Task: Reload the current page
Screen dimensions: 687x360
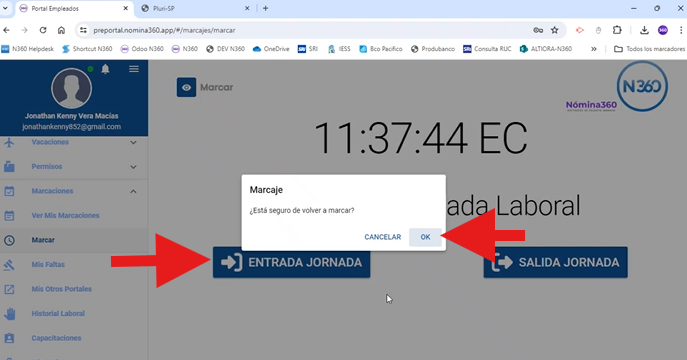Action: (43, 30)
